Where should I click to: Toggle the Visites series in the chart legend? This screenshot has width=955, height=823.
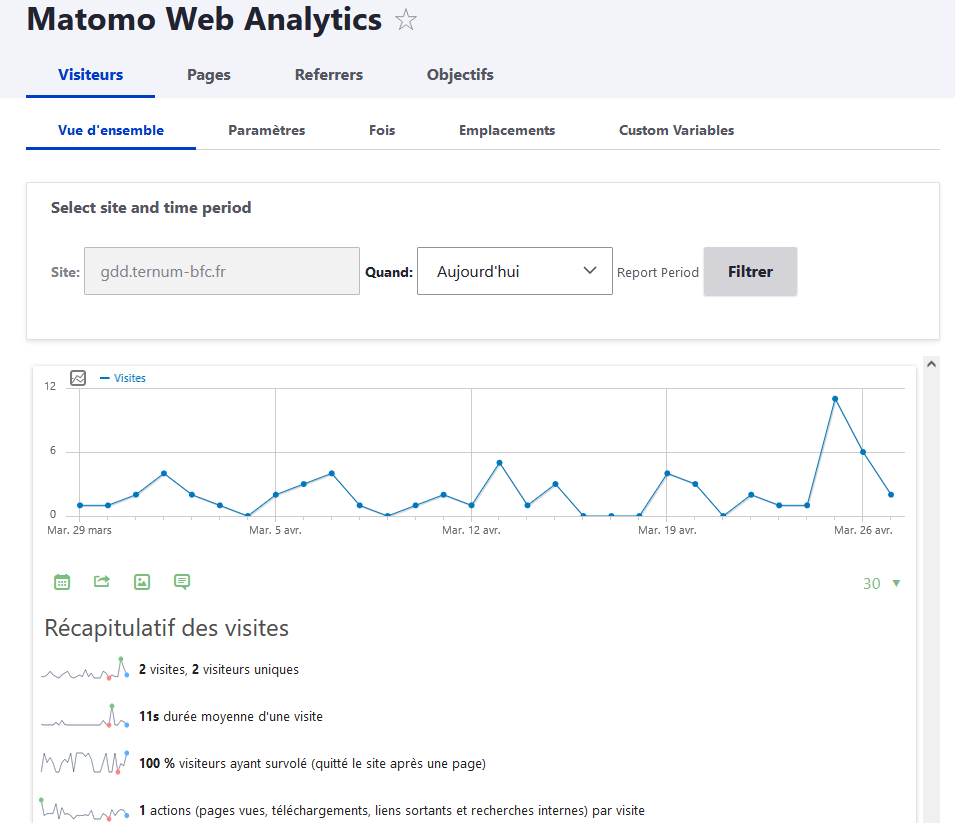point(130,378)
